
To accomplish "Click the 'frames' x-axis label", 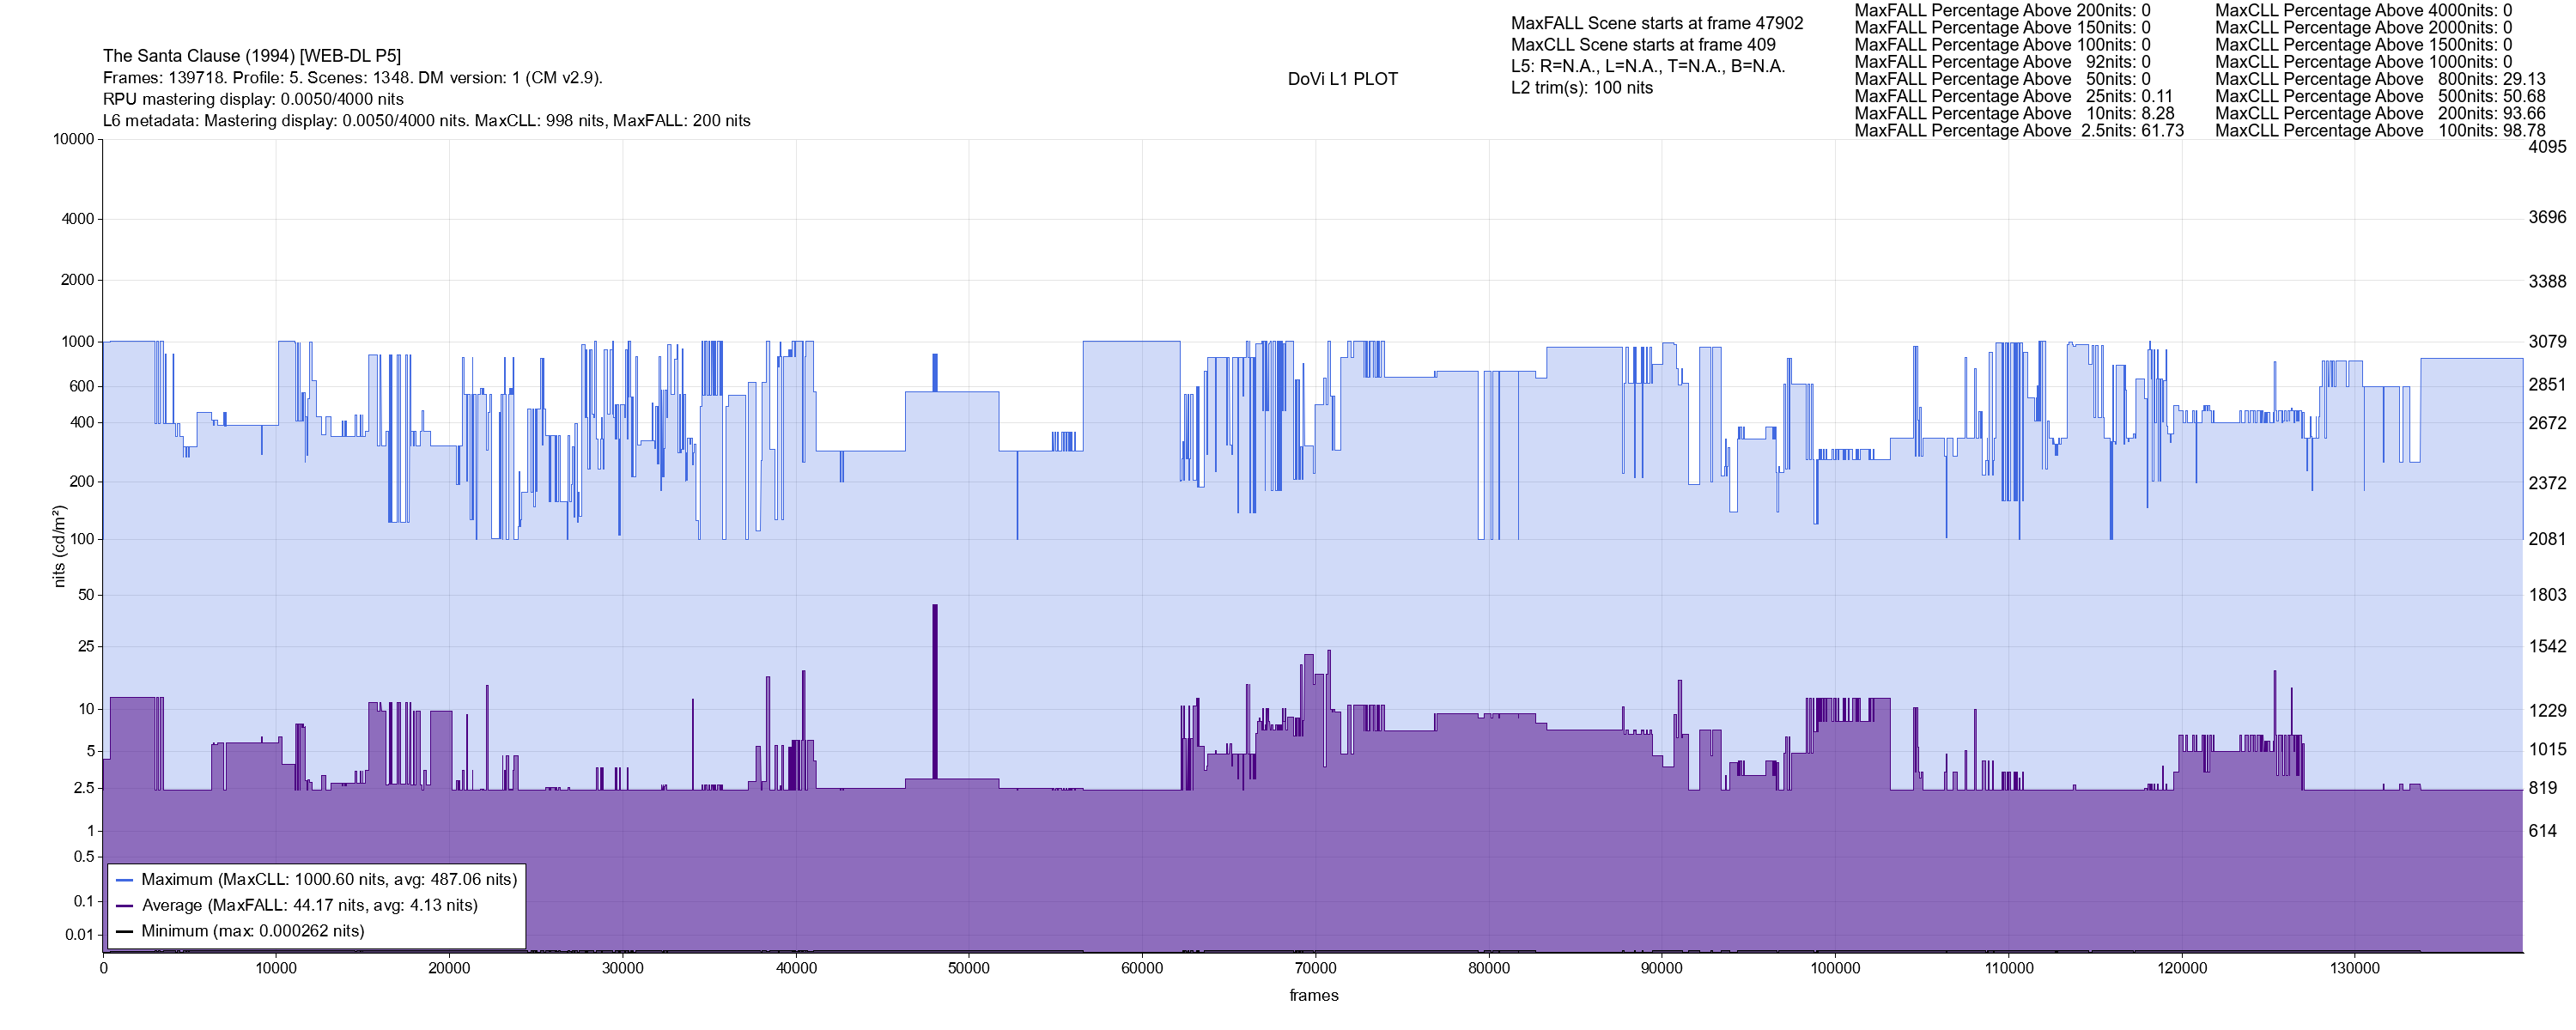I will 1313,996.
